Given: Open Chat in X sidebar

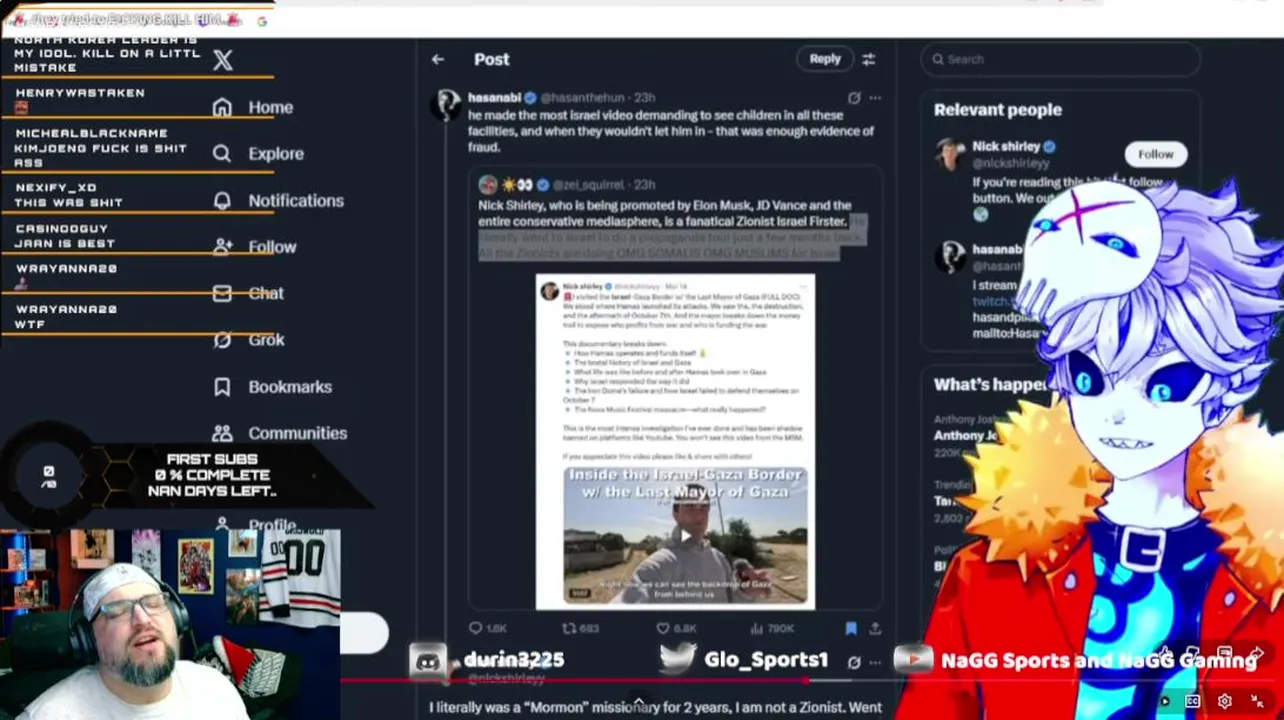Looking at the screenshot, I should click(x=266, y=293).
